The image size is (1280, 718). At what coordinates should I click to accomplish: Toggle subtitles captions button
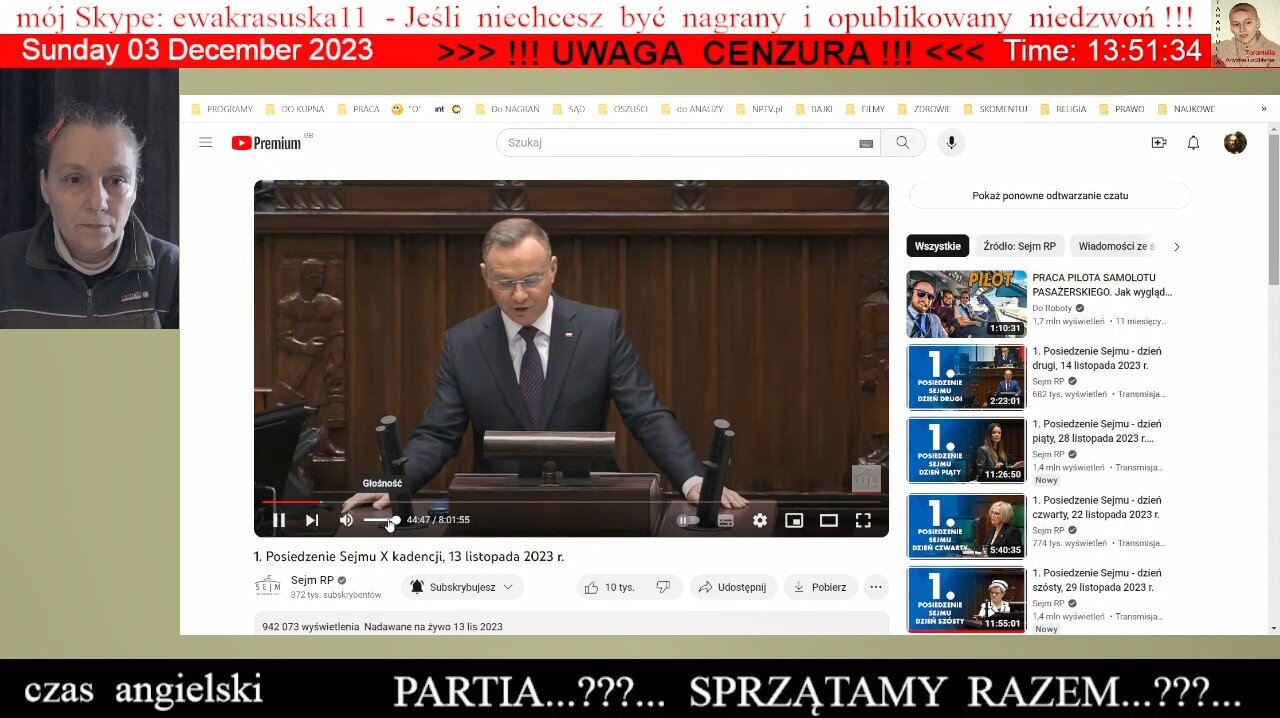(726, 520)
